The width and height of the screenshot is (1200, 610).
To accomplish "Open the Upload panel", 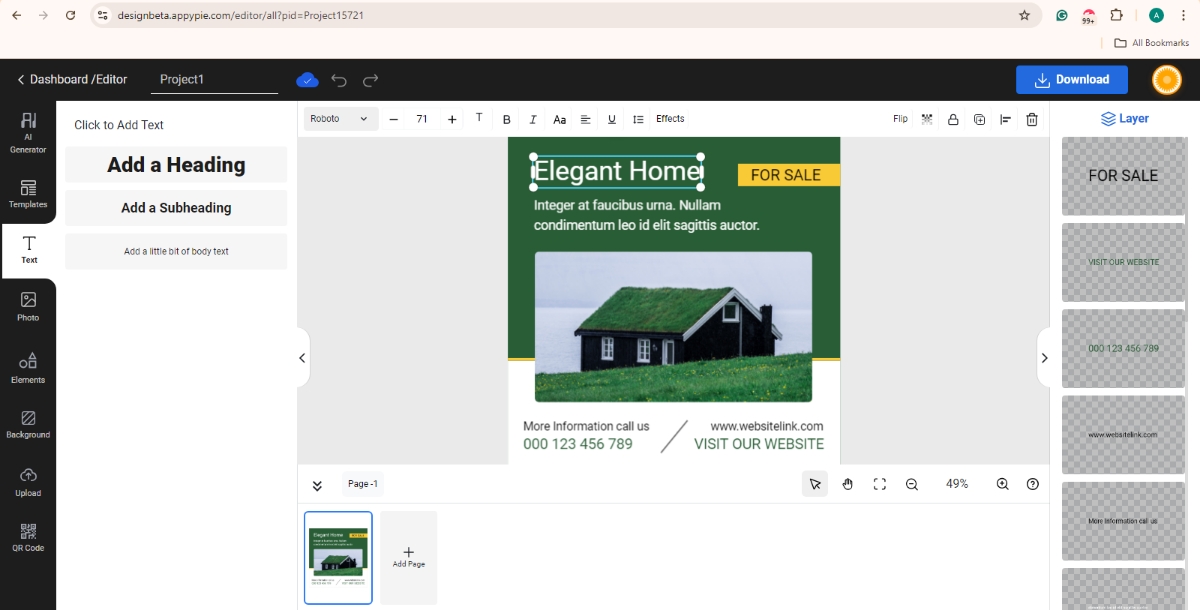I will (x=28, y=480).
